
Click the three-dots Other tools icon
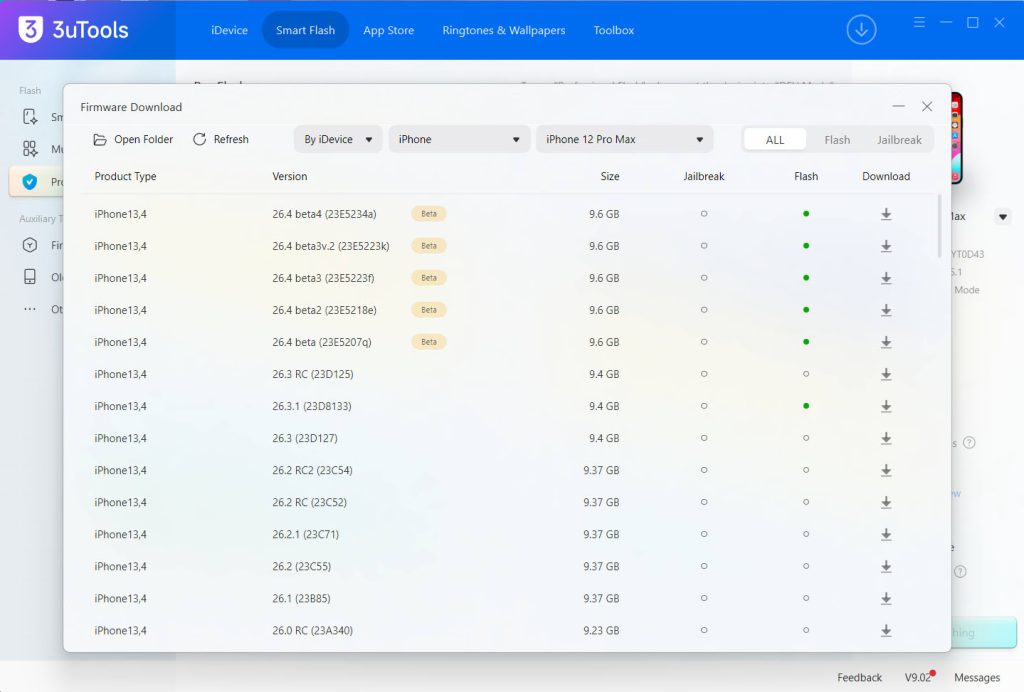pos(30,309)
